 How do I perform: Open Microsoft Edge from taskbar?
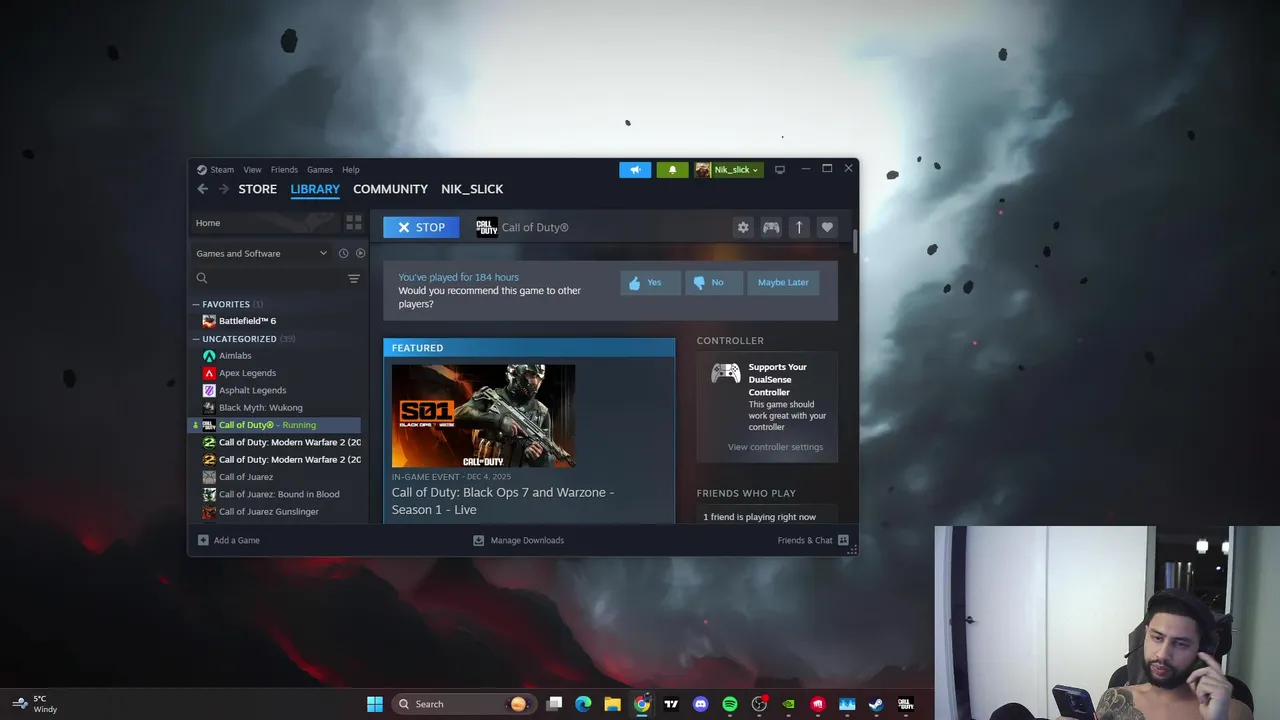(583, 704)
